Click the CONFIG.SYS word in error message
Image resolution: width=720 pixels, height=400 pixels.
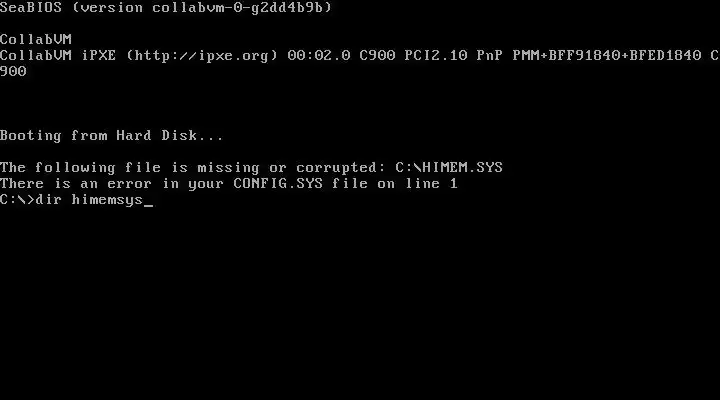(x=278, y=183)
